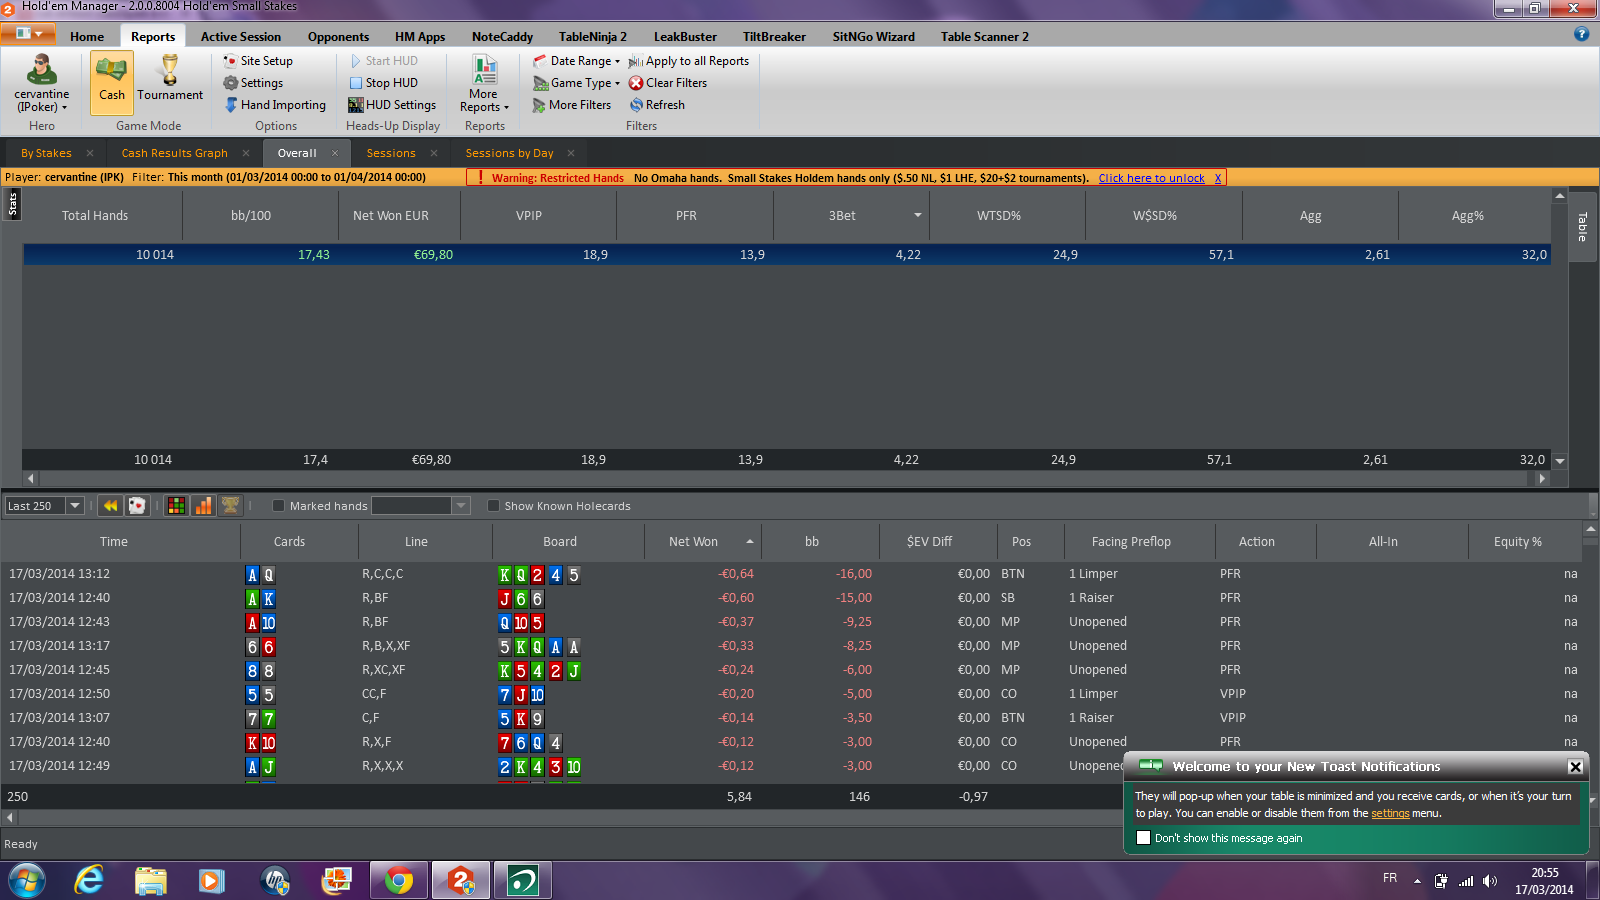Open the Game Type filter dropdown
The height and width of the screenshot is (900, 1600).
point(577,83)
